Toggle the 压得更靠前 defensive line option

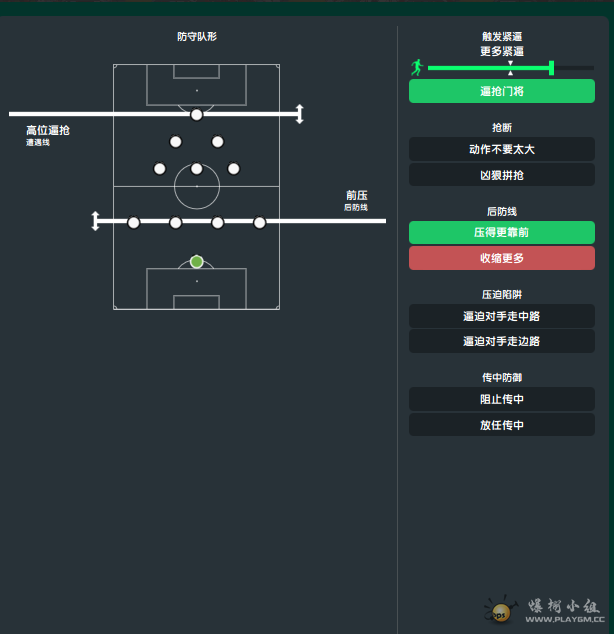(x=502, y=233)
